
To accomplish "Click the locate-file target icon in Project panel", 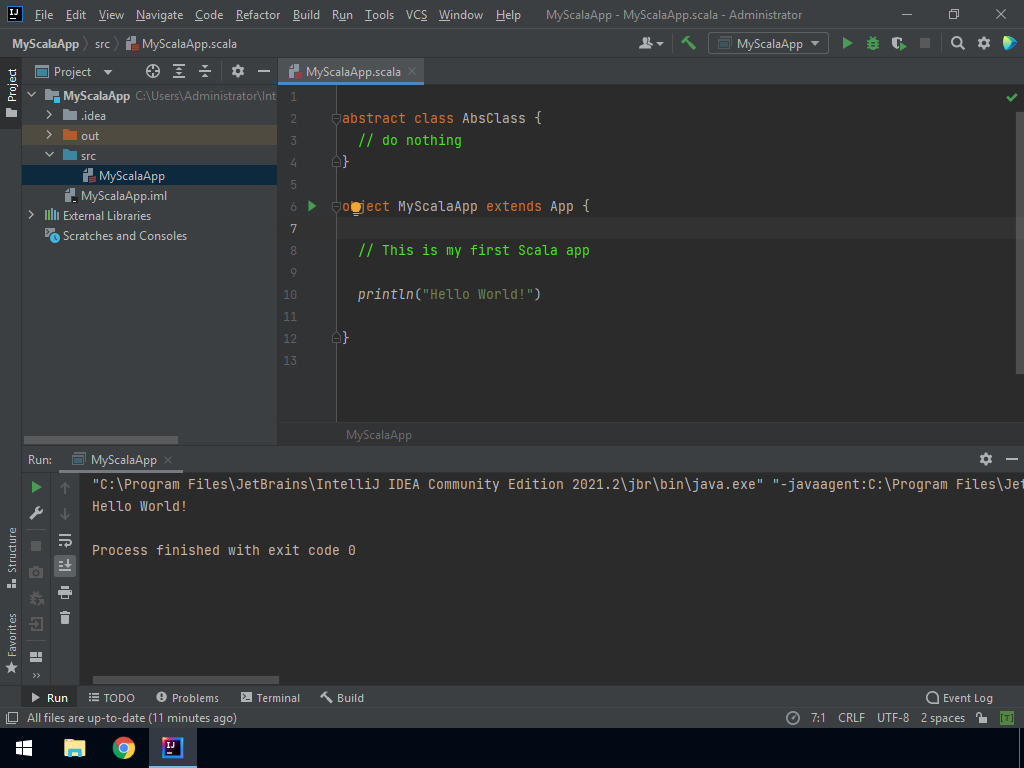I will (x=153, y=71).
